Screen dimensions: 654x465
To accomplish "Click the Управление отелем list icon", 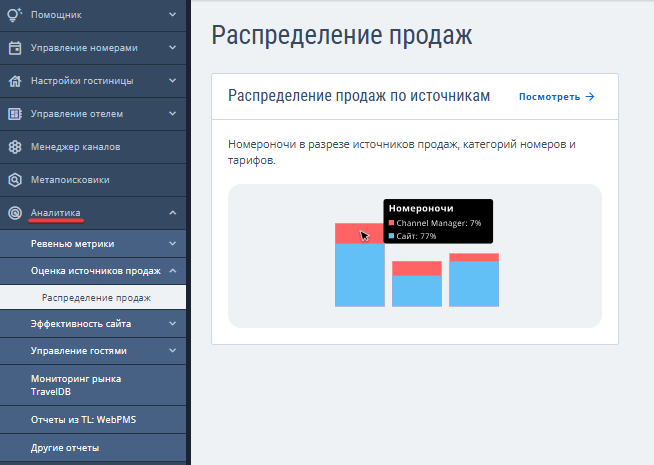I will [x=15, y=113].
